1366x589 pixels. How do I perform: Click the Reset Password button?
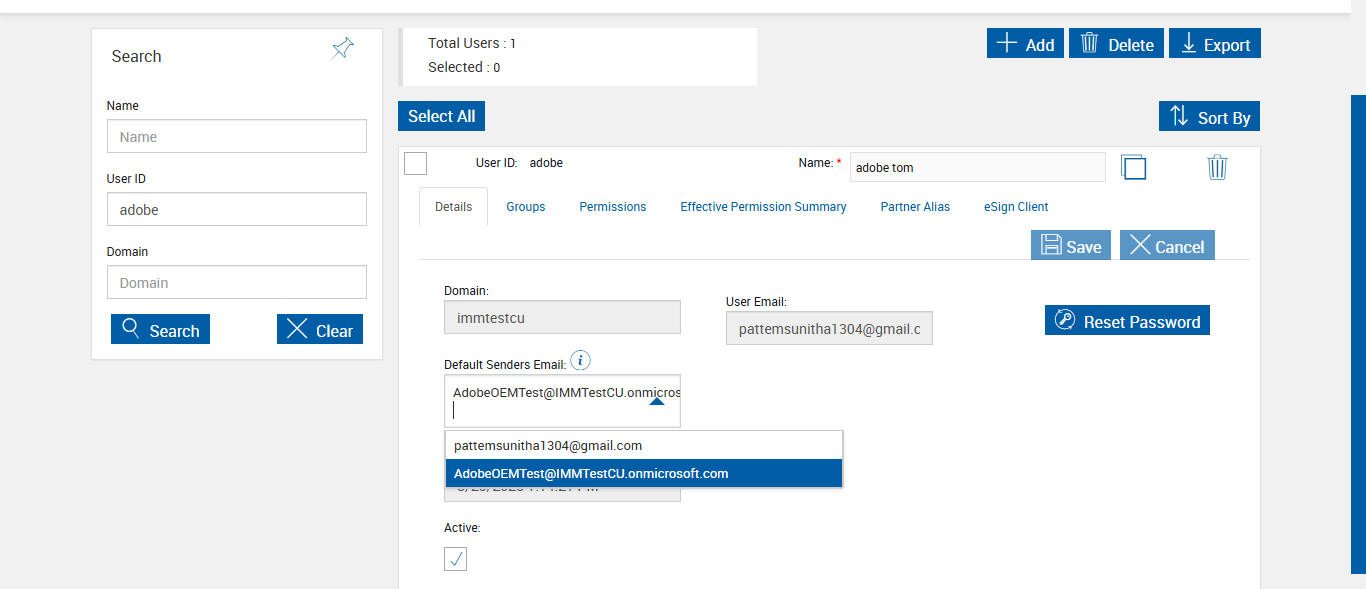point(1127,321)
